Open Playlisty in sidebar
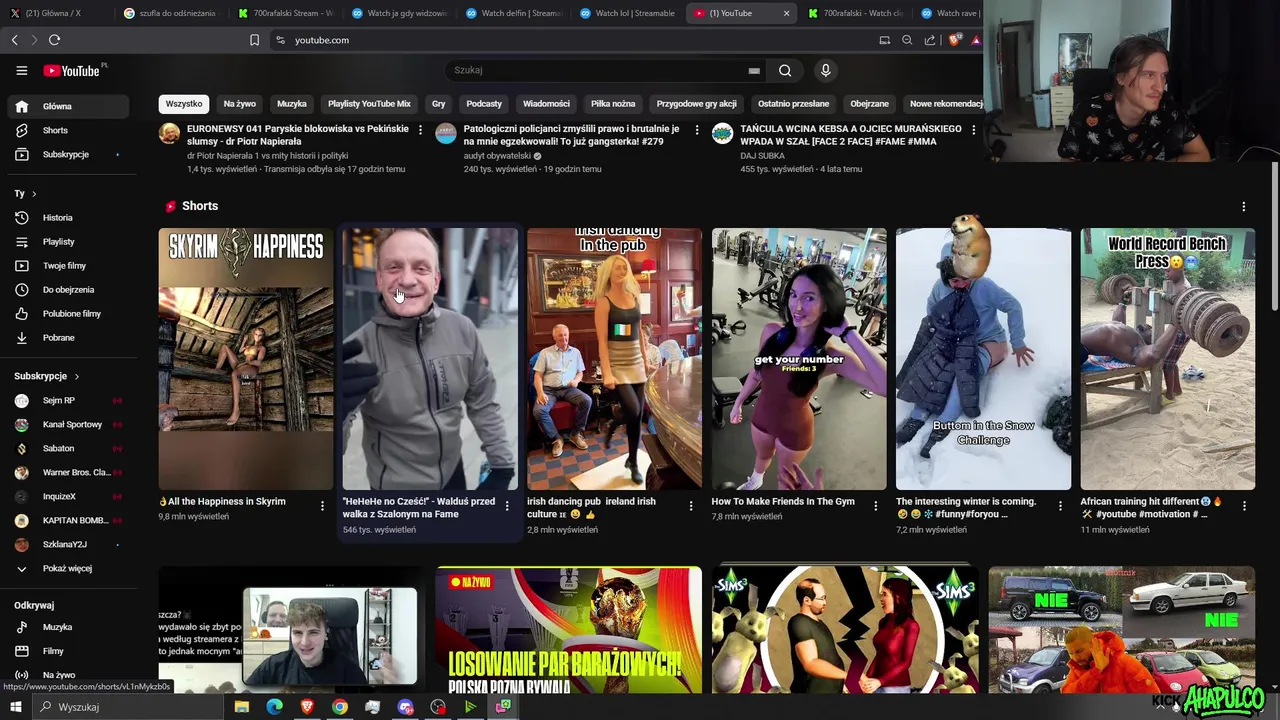The height and width of the screenshot is (720, 1280). tap(68, 241)
